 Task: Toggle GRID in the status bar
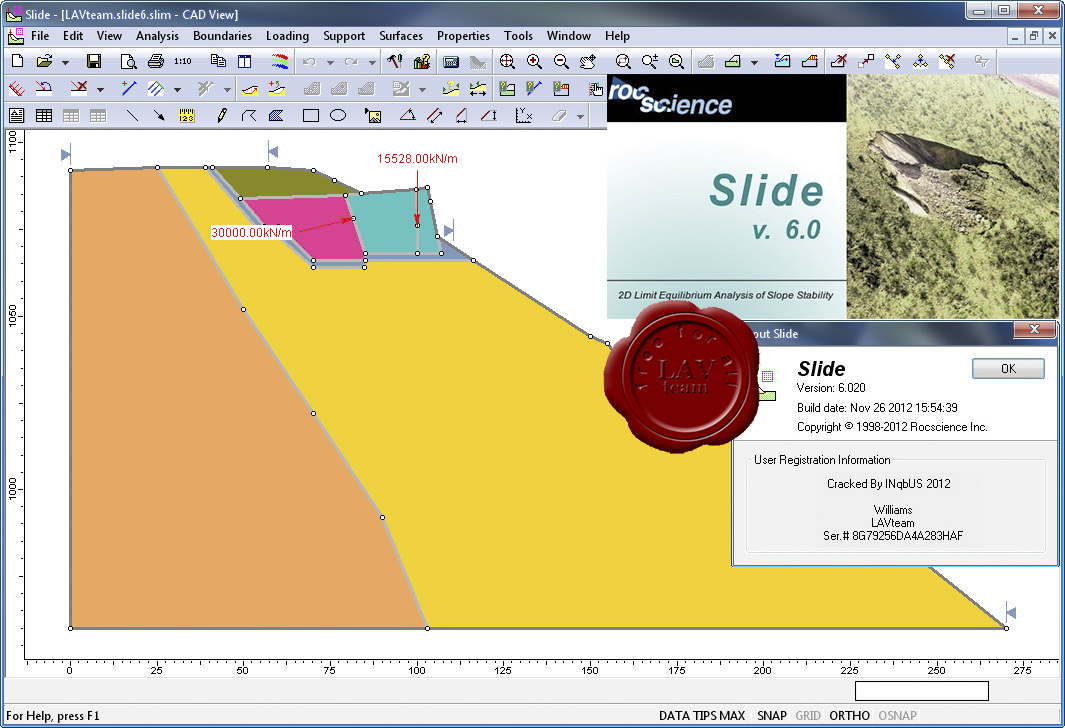click(808, 716)
